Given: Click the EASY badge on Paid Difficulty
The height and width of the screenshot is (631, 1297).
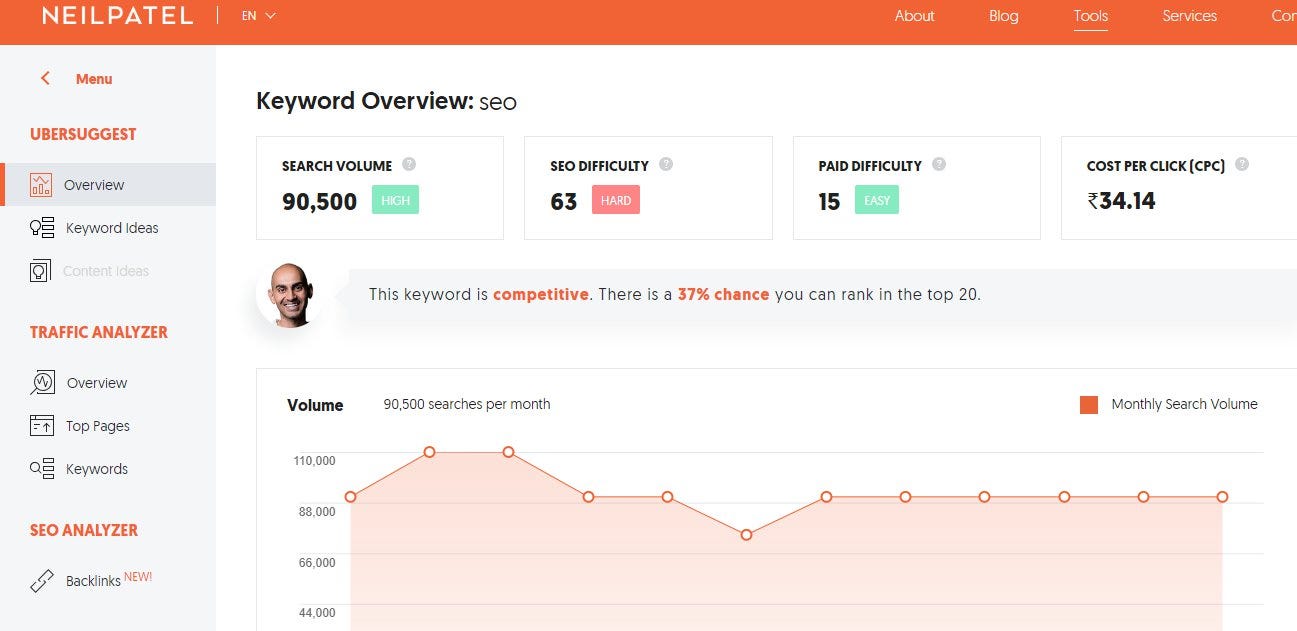Looking at the screenshot, I should pyautogui.click(x=877, y=200).
